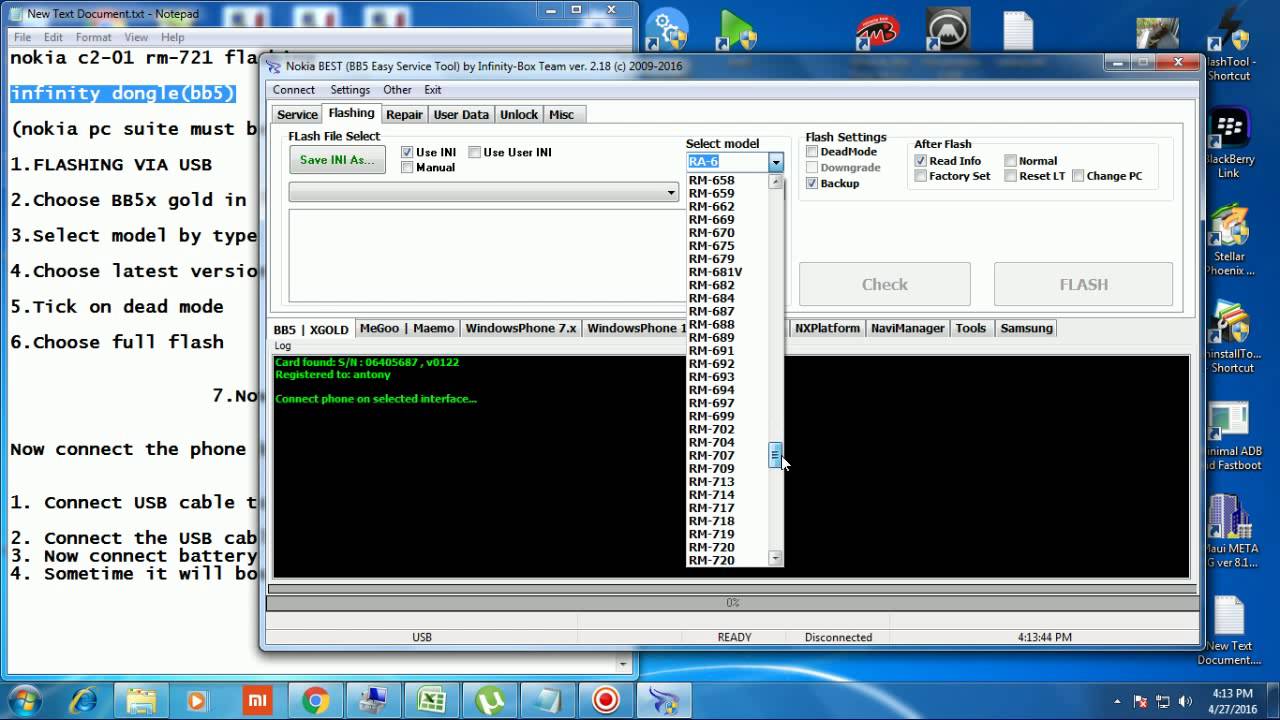Open the NaviManager tab

(x=907, y=328)
